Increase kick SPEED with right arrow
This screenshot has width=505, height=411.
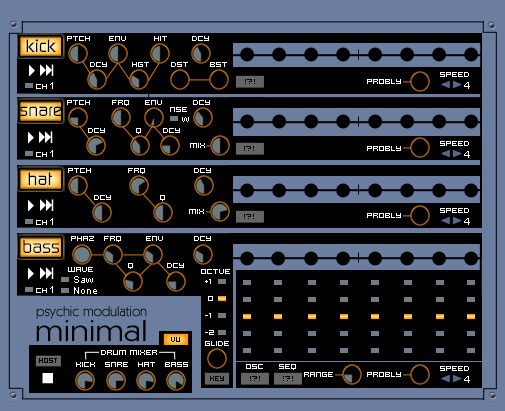457,85
